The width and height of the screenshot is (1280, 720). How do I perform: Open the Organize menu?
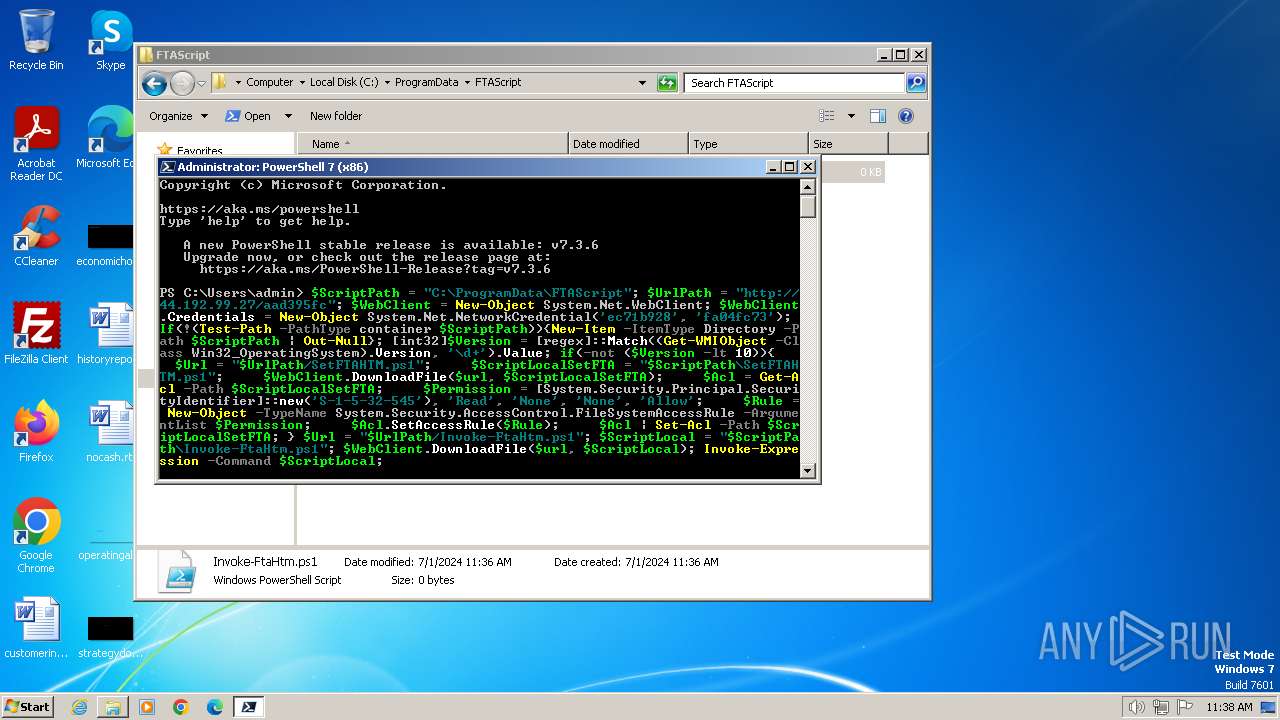tap(178, 116)
